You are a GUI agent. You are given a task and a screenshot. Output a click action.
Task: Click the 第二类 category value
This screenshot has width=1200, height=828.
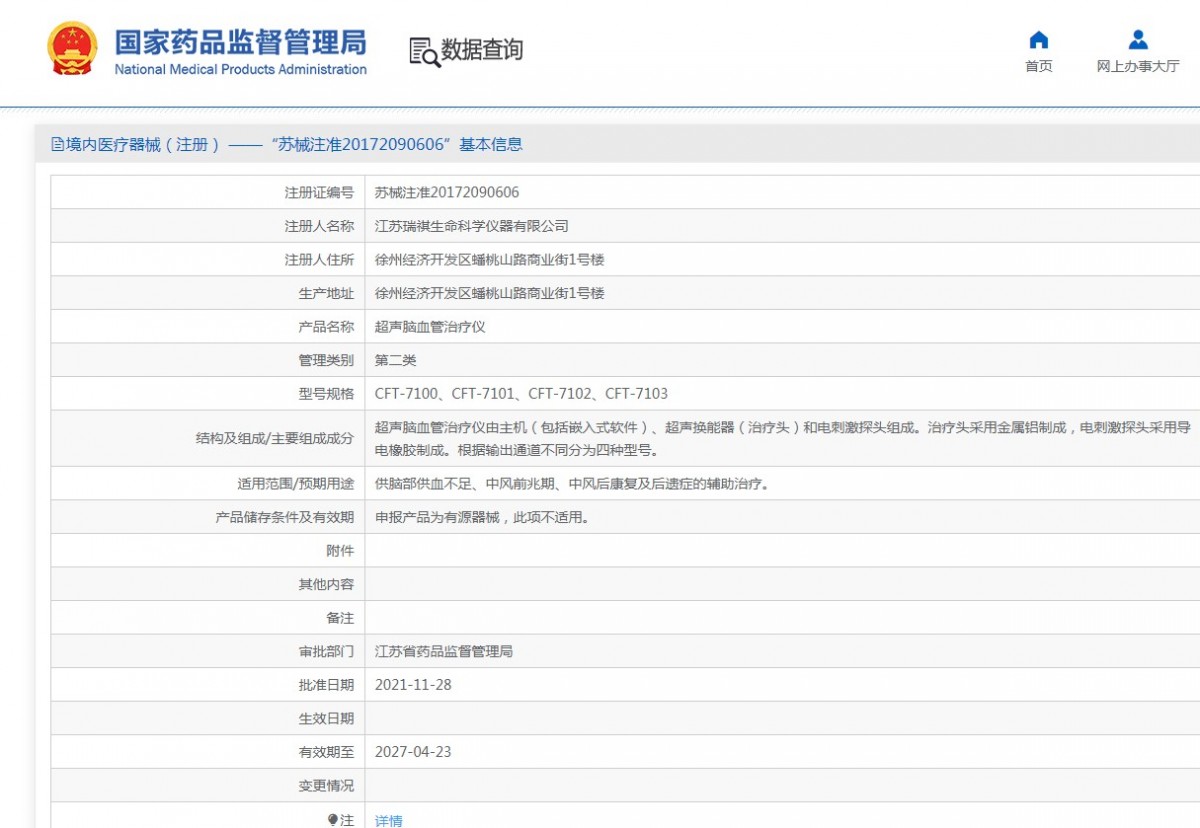coord(396,360)
